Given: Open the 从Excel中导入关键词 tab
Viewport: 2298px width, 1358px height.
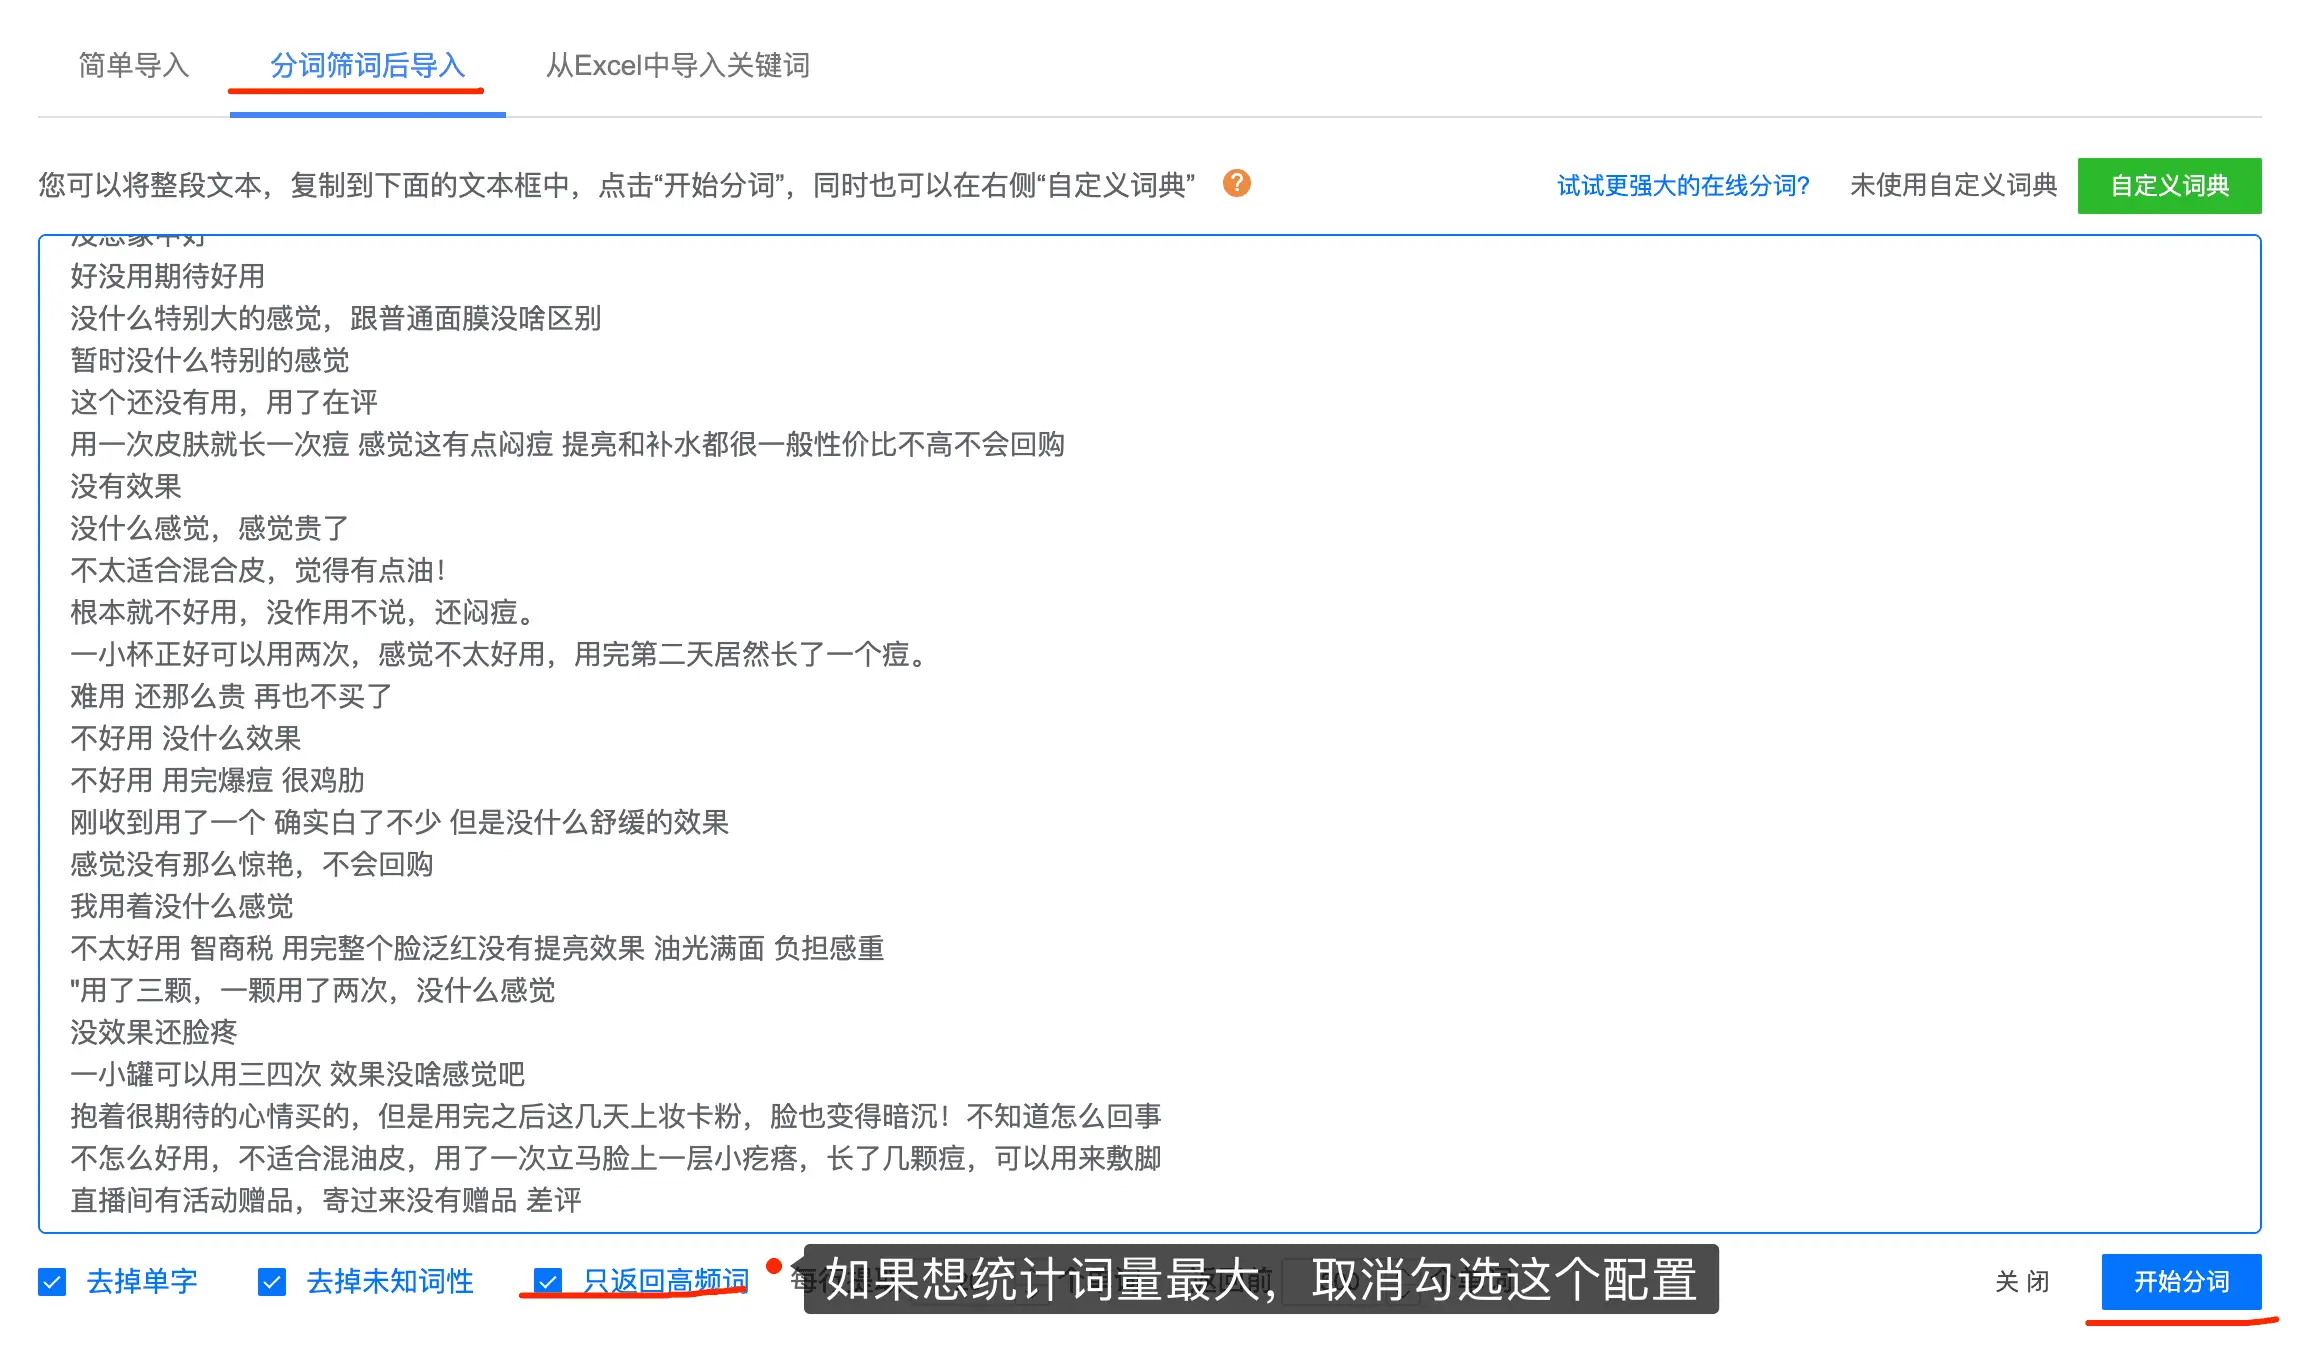Looking at the screenshot, I should click(677, 66).
